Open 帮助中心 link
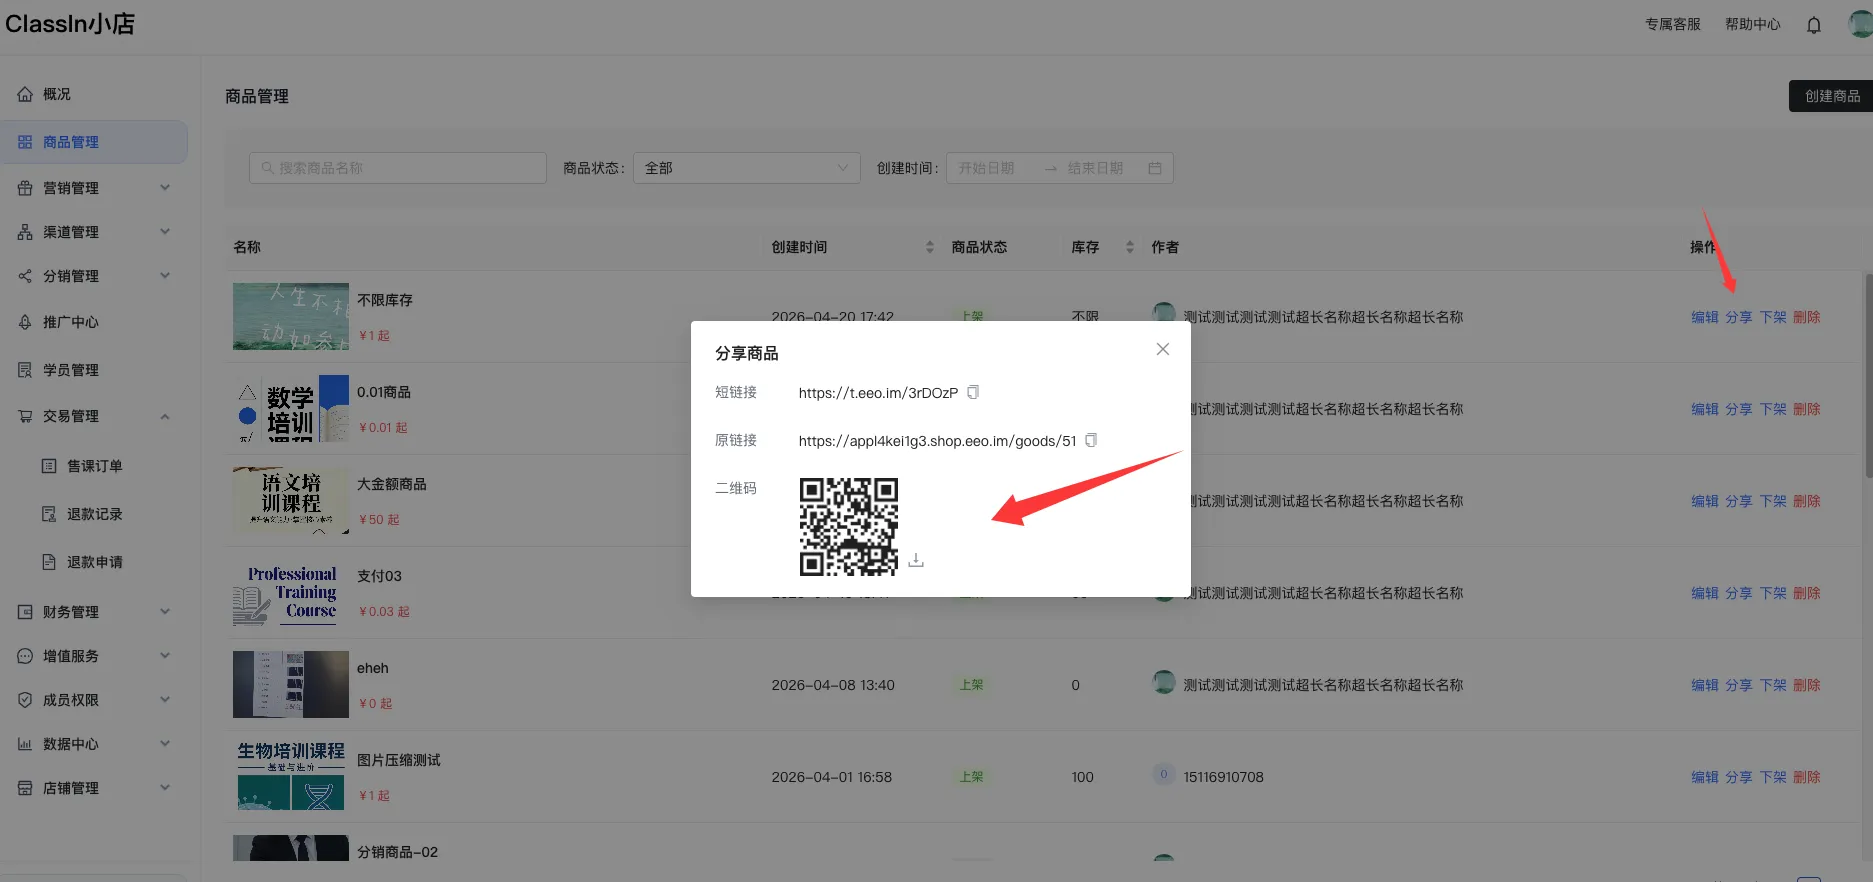This screenshot has width=1873, height=882. (1753, 24)
